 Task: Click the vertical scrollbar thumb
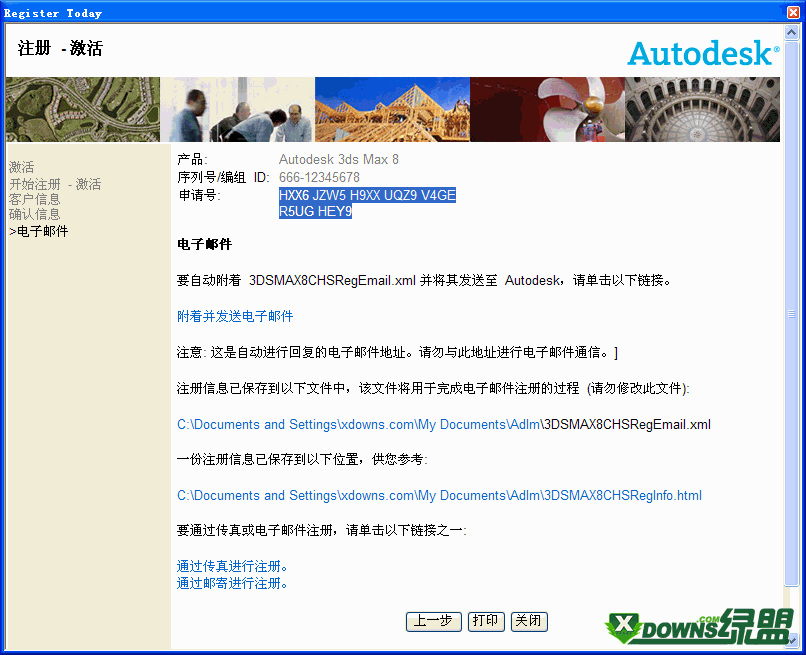[791, 314]
